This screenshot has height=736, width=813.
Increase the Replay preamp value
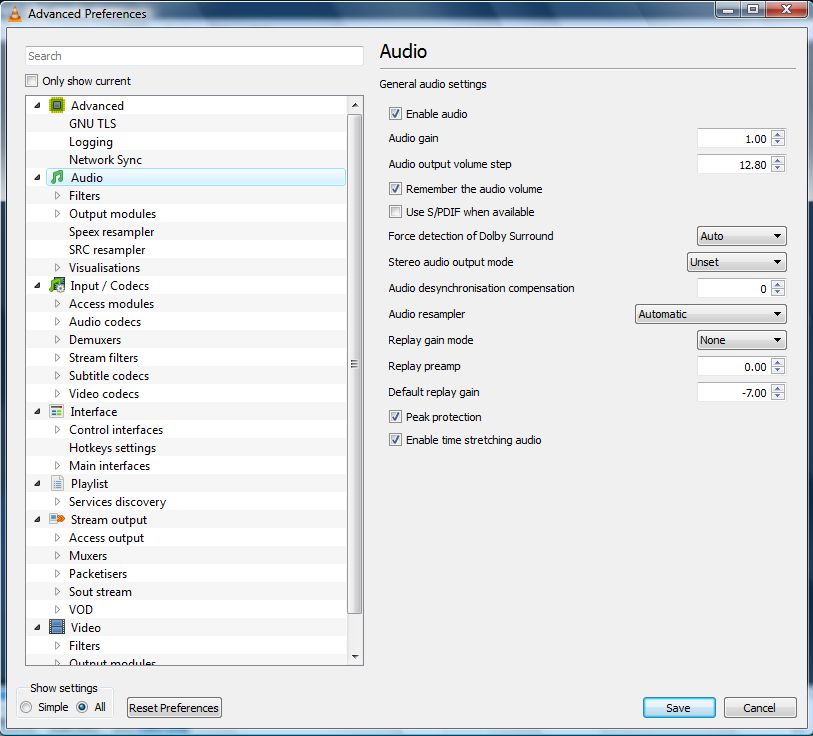778,363
